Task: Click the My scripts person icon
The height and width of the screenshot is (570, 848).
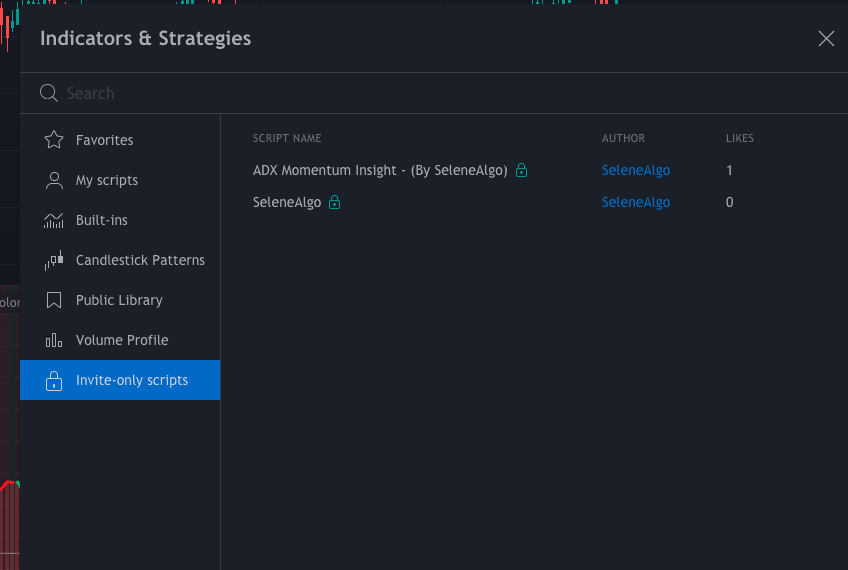Action: [x=54, y=180]
